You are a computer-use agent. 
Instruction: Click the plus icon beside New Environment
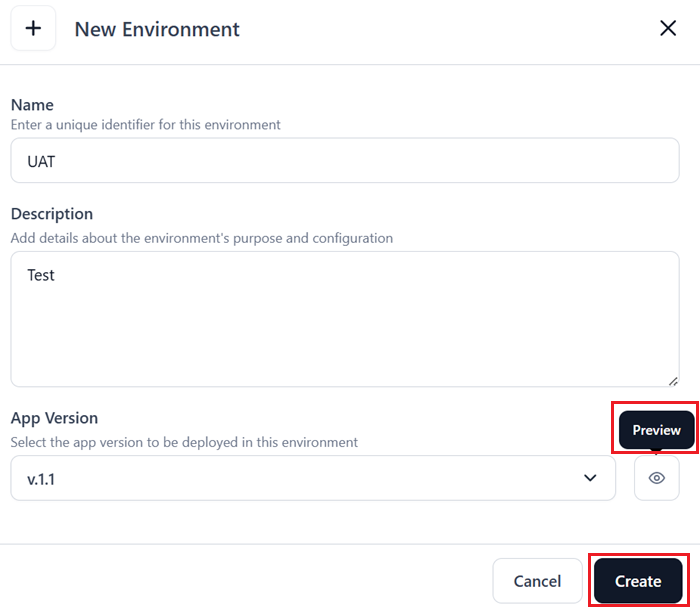click(x=33, y=29)
